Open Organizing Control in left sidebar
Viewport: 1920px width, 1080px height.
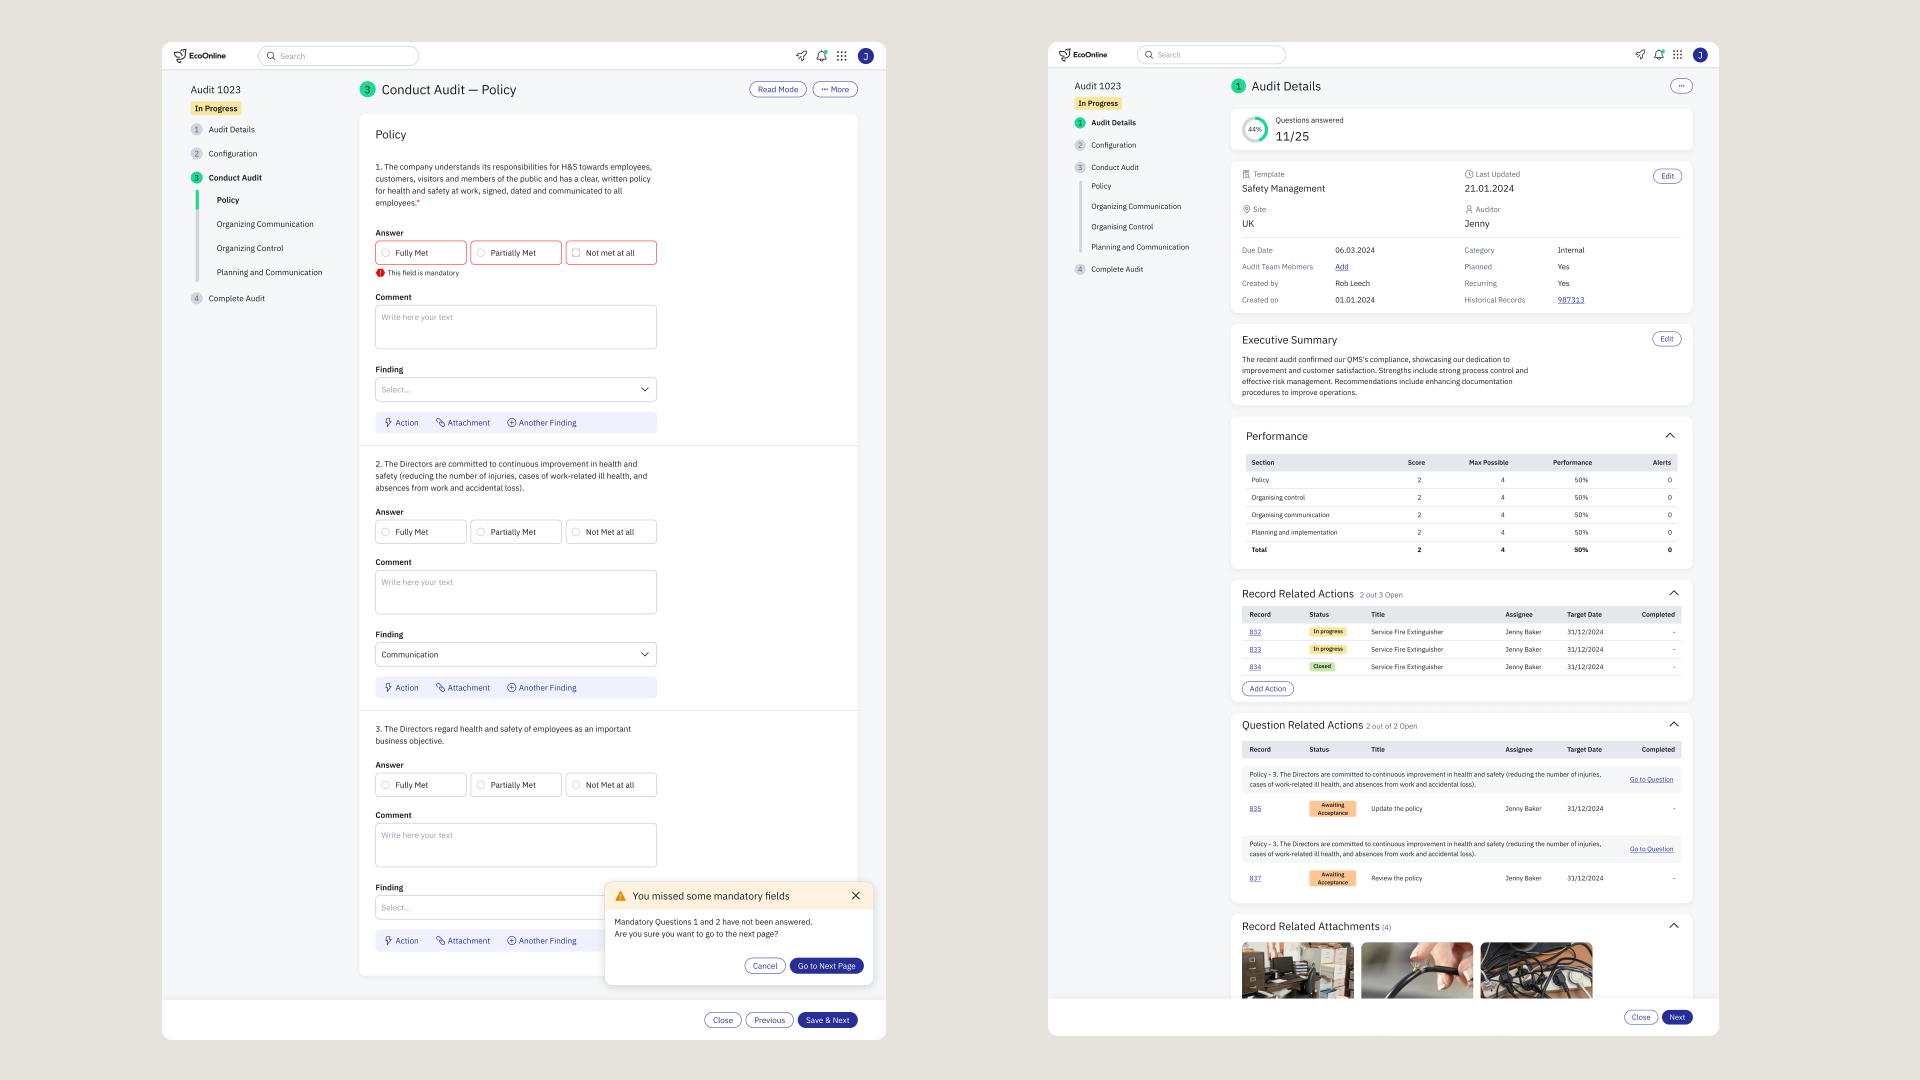[250, 248]
